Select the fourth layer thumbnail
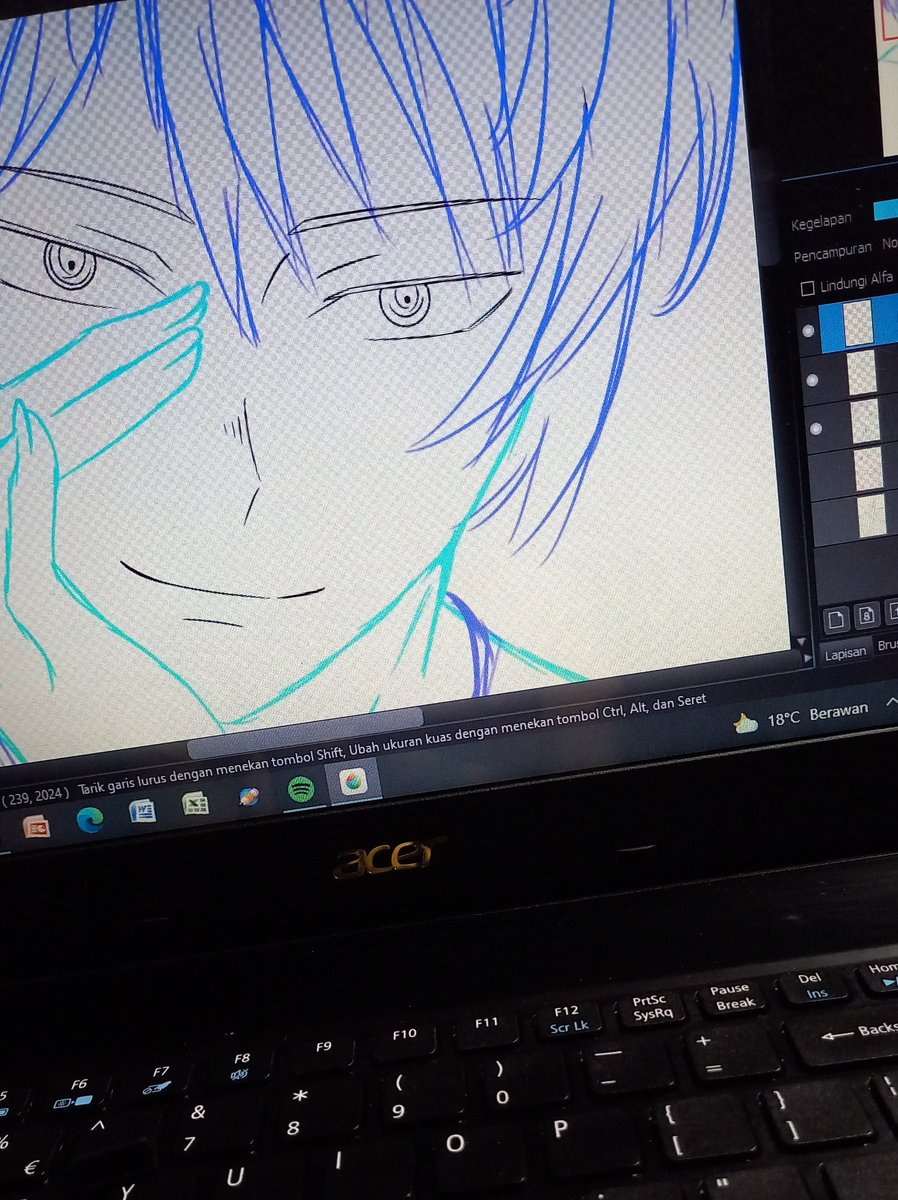 coord(869,467)
